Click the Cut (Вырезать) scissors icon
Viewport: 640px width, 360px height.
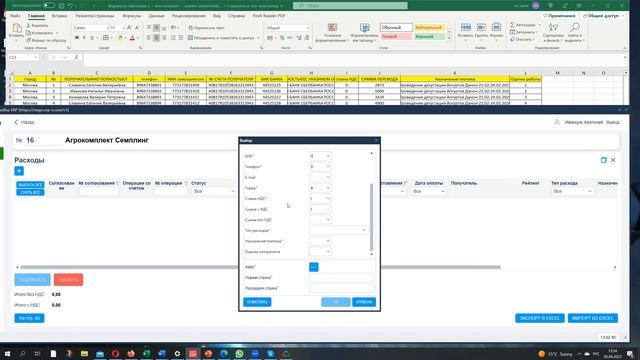29,25
